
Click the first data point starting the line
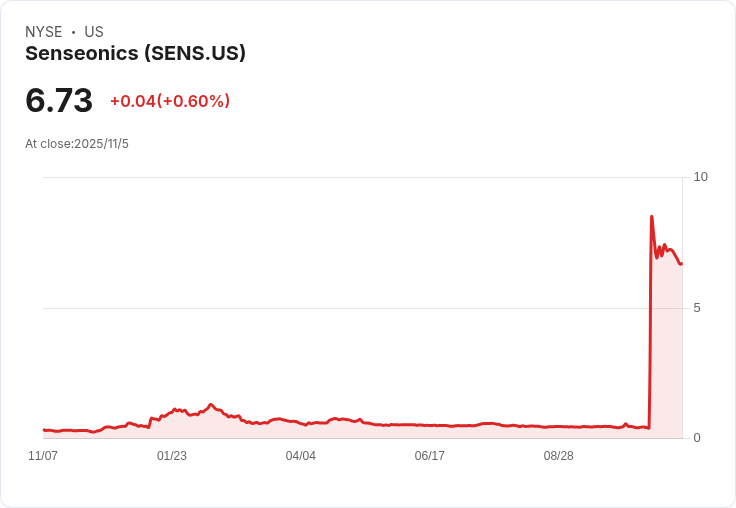[44, 430]
